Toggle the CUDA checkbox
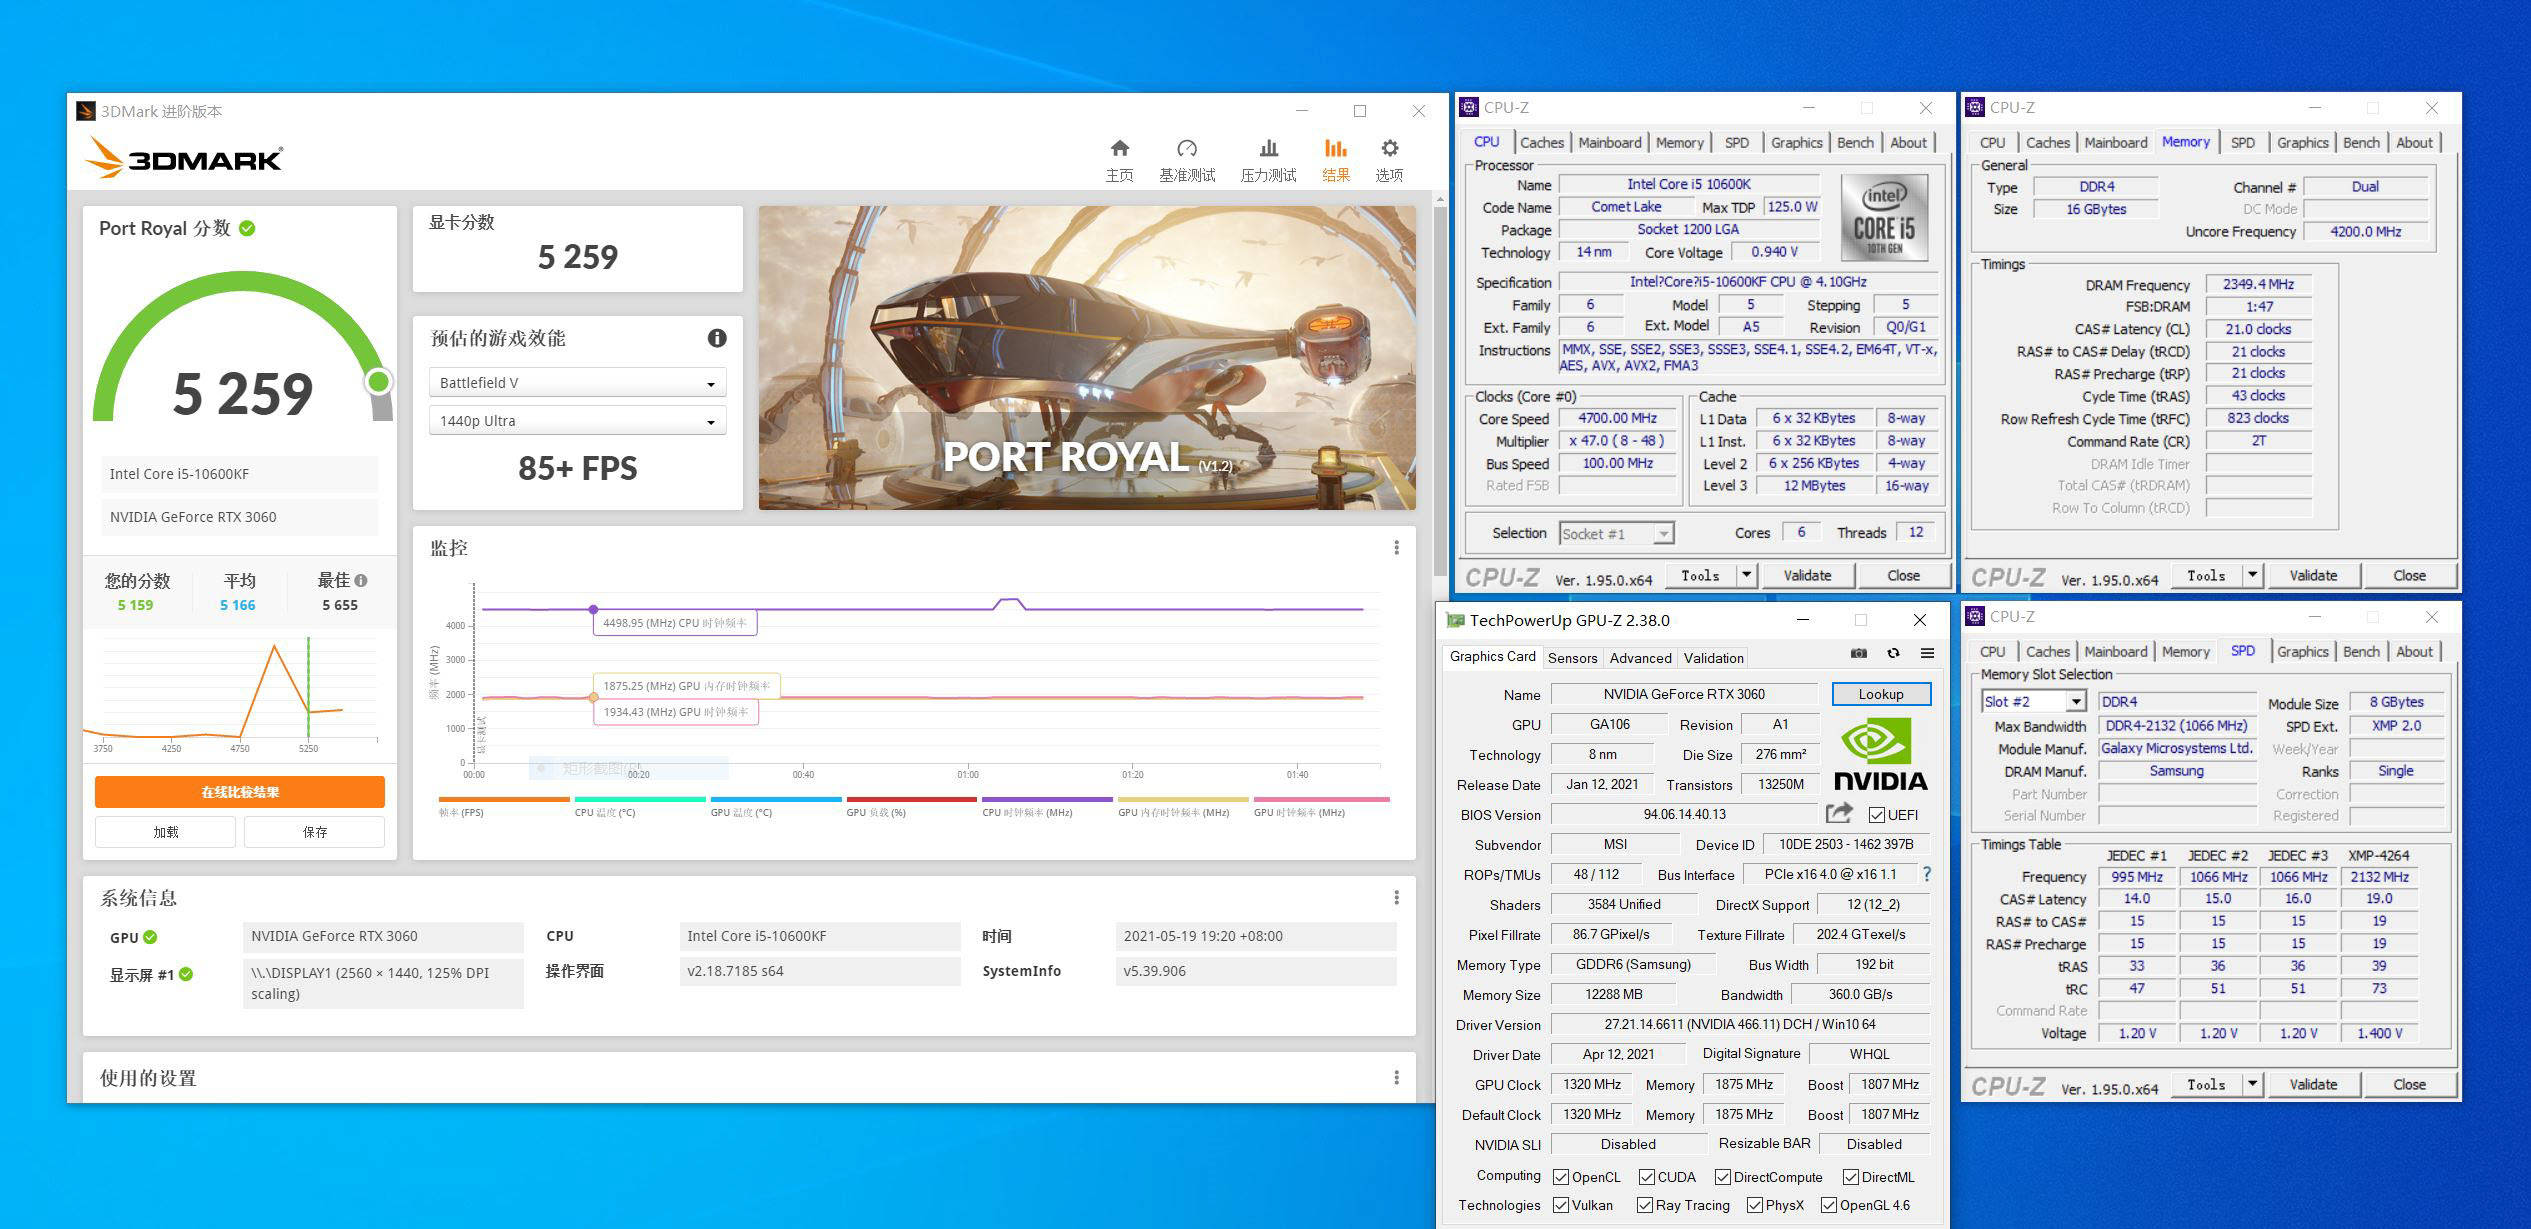The image size is (2531, 1229). (x=1646, y=1177)
